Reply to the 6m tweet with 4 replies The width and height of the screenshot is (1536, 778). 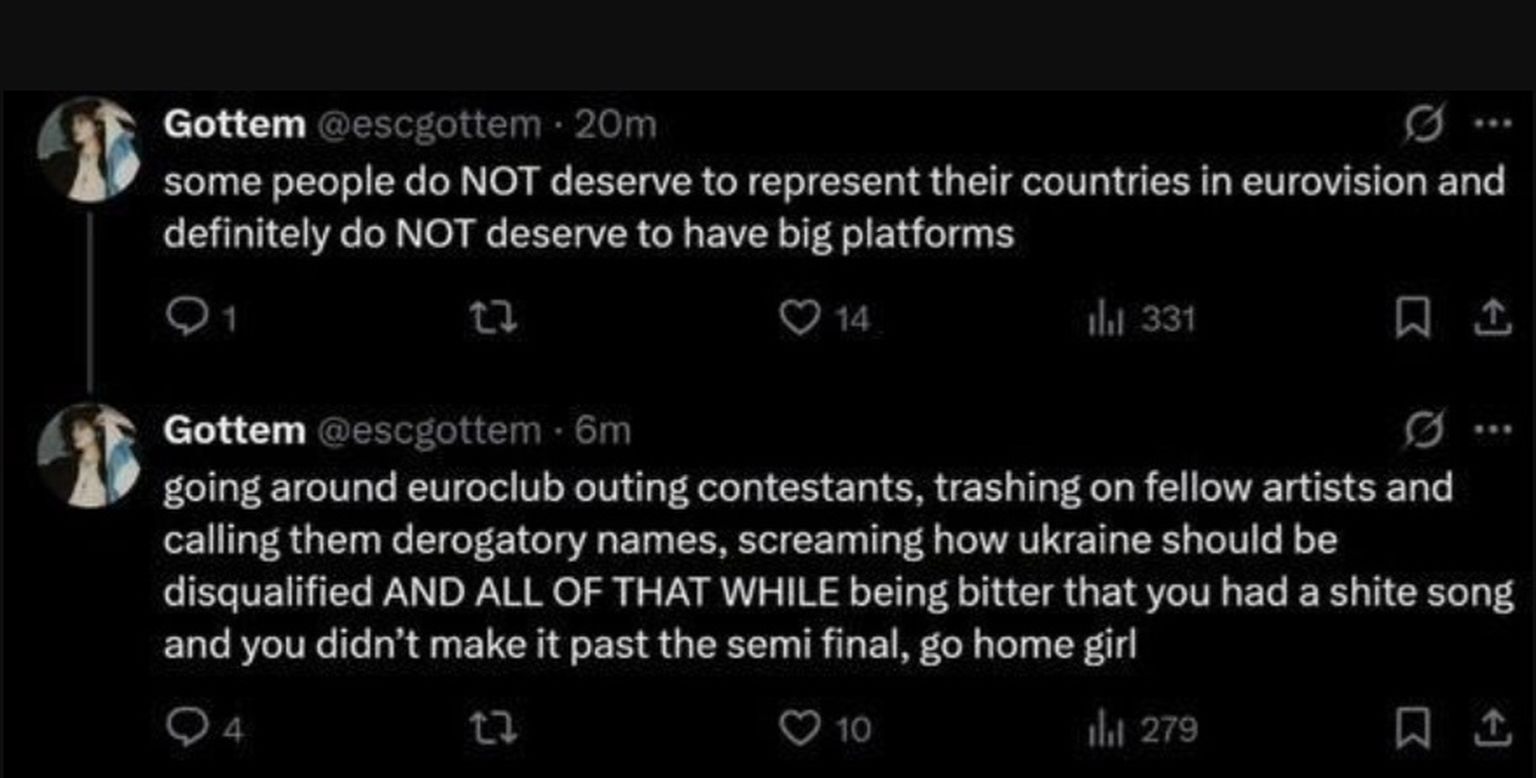click(x=182, y=730)
